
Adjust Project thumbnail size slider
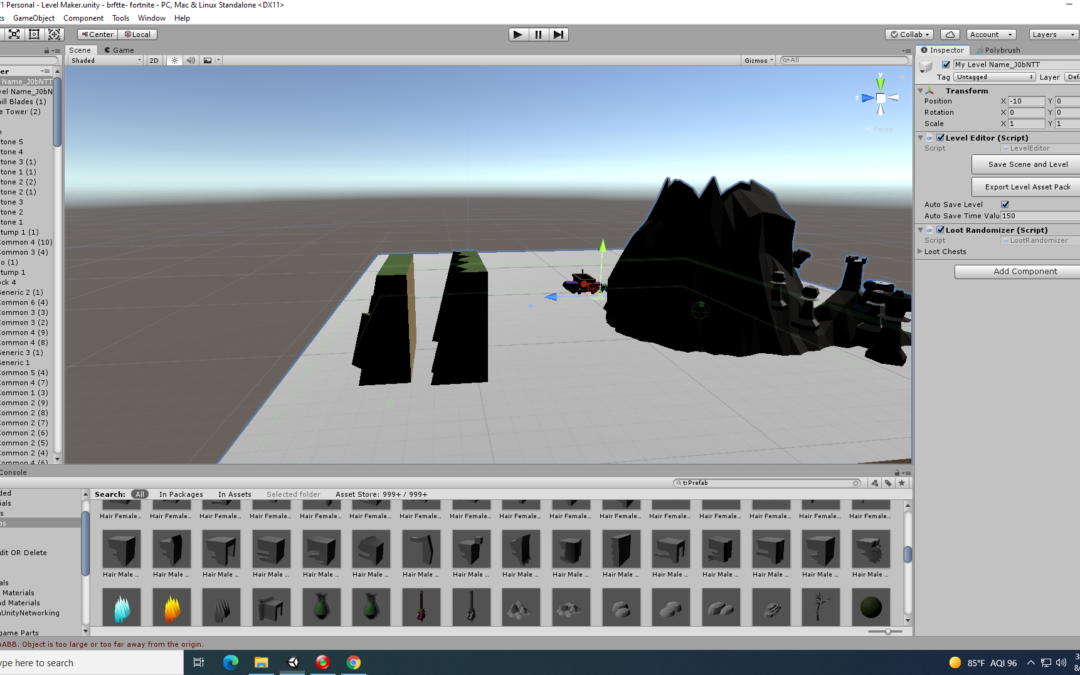[x=886, y=632]
